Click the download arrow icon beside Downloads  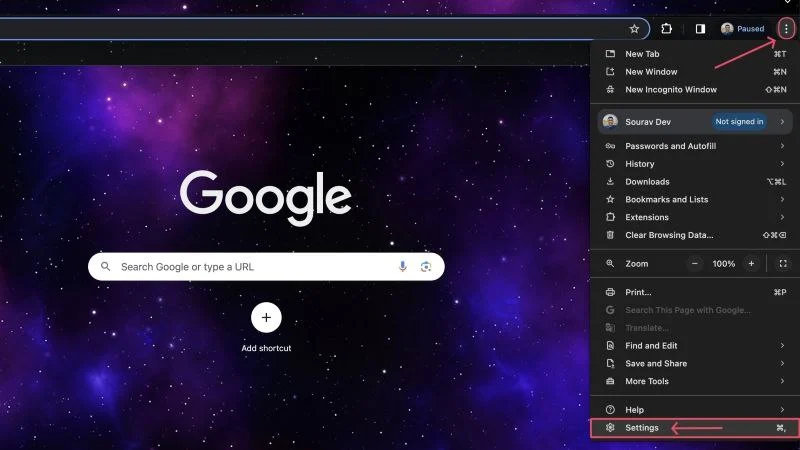tap(610, 182)
